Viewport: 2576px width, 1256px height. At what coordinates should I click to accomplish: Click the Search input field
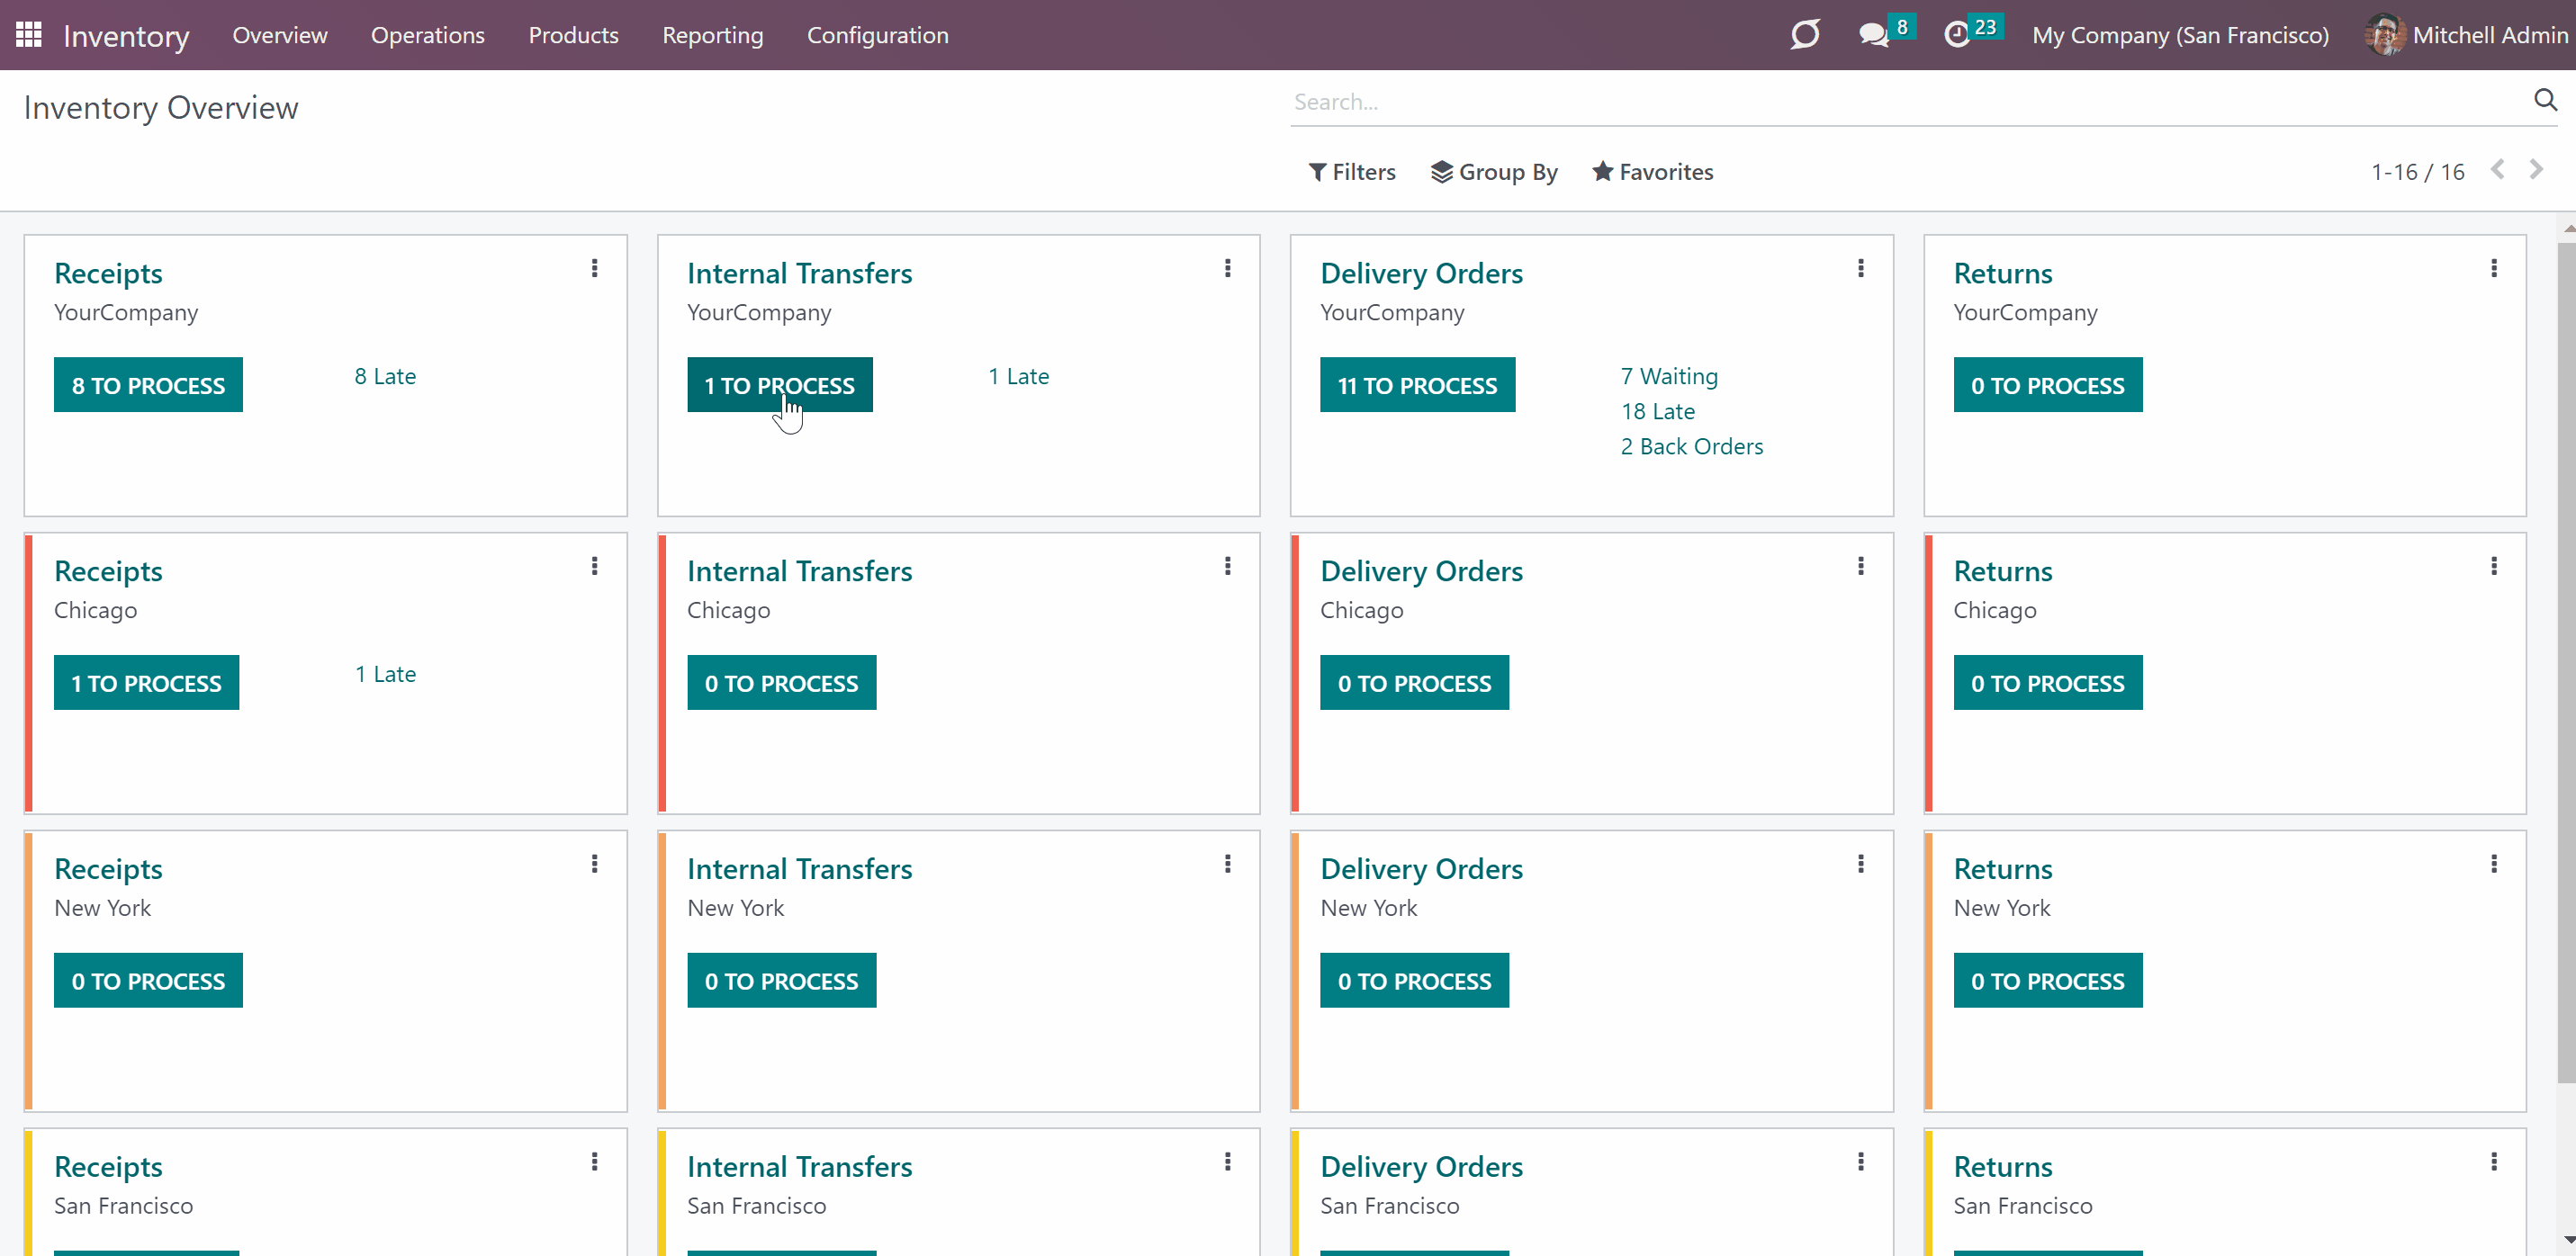pyautogui.click(x=1908, y=101)
